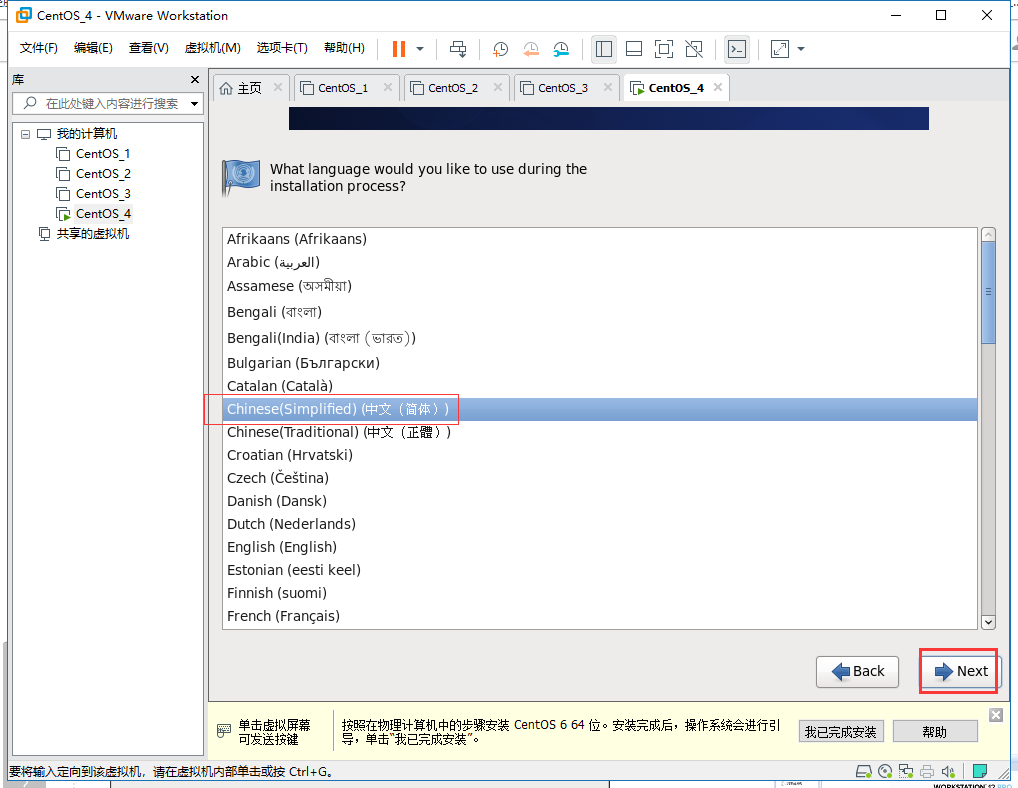Dismiss the yellow install hint bar

coord(996,715)
